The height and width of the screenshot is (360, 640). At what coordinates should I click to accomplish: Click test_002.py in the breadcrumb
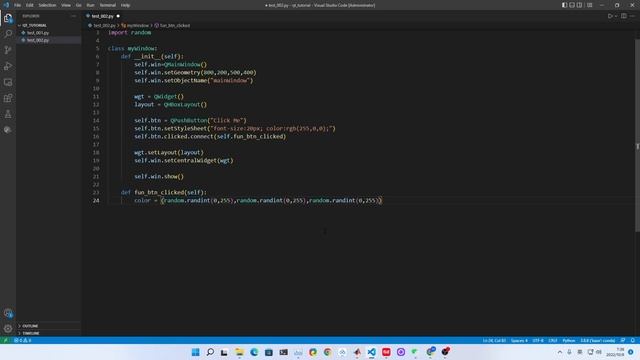[104, 25]
